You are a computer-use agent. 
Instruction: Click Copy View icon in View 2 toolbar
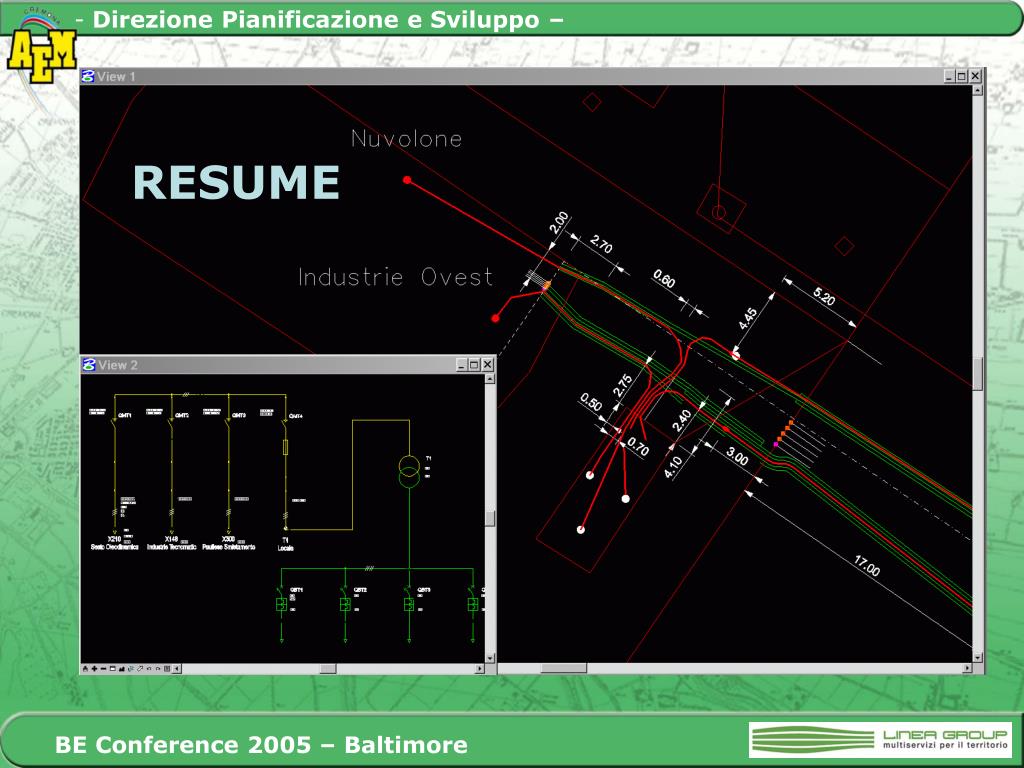[167, 669]
